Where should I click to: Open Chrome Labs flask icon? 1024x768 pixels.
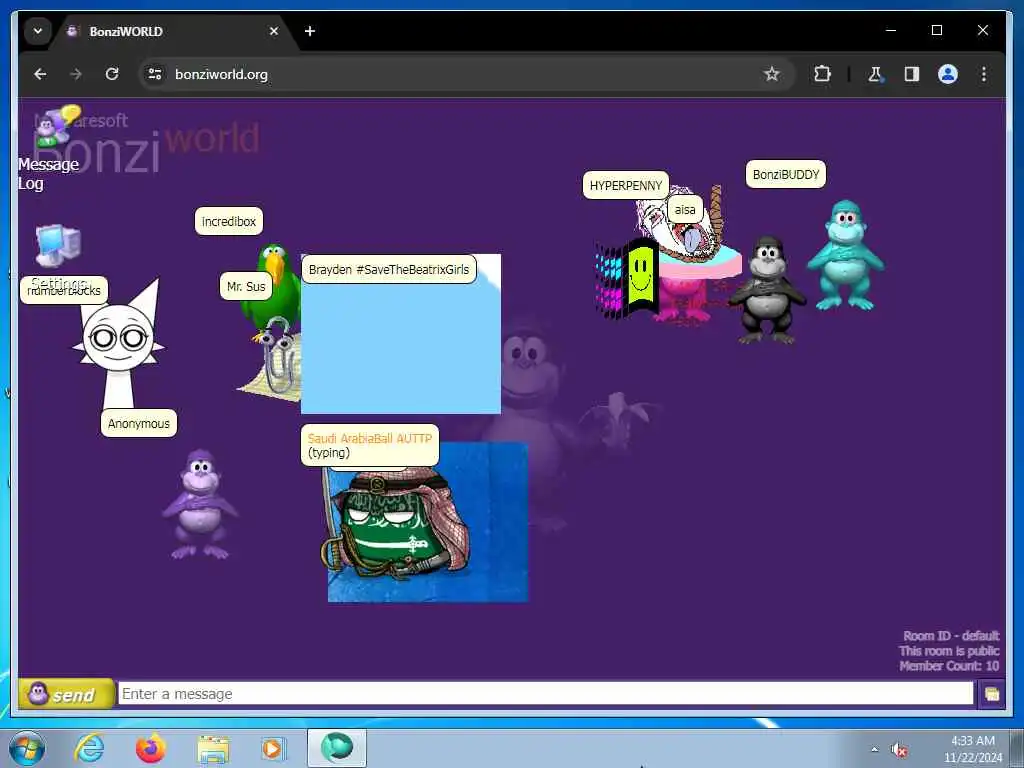[x=876, y=74]
